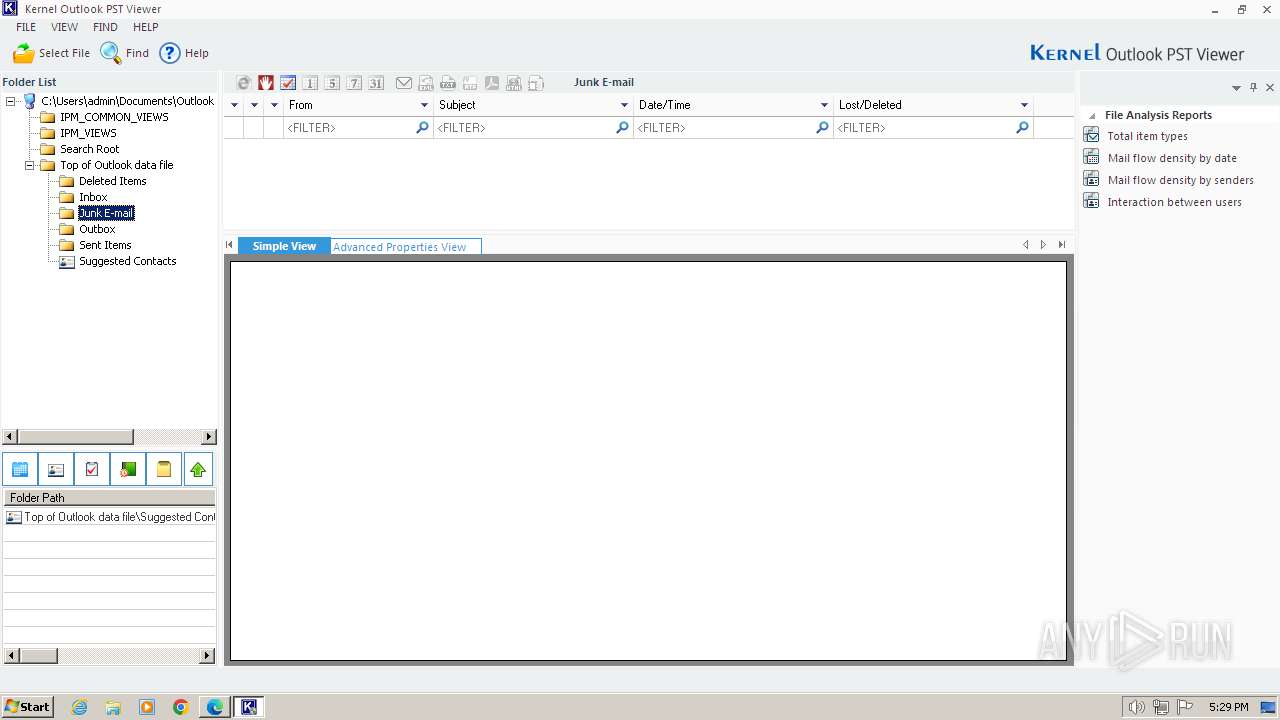The width and height of the screenshot is (1280, 720).
Task: Open the reports pane options dropdown arrow
Action: (1236, 88)
